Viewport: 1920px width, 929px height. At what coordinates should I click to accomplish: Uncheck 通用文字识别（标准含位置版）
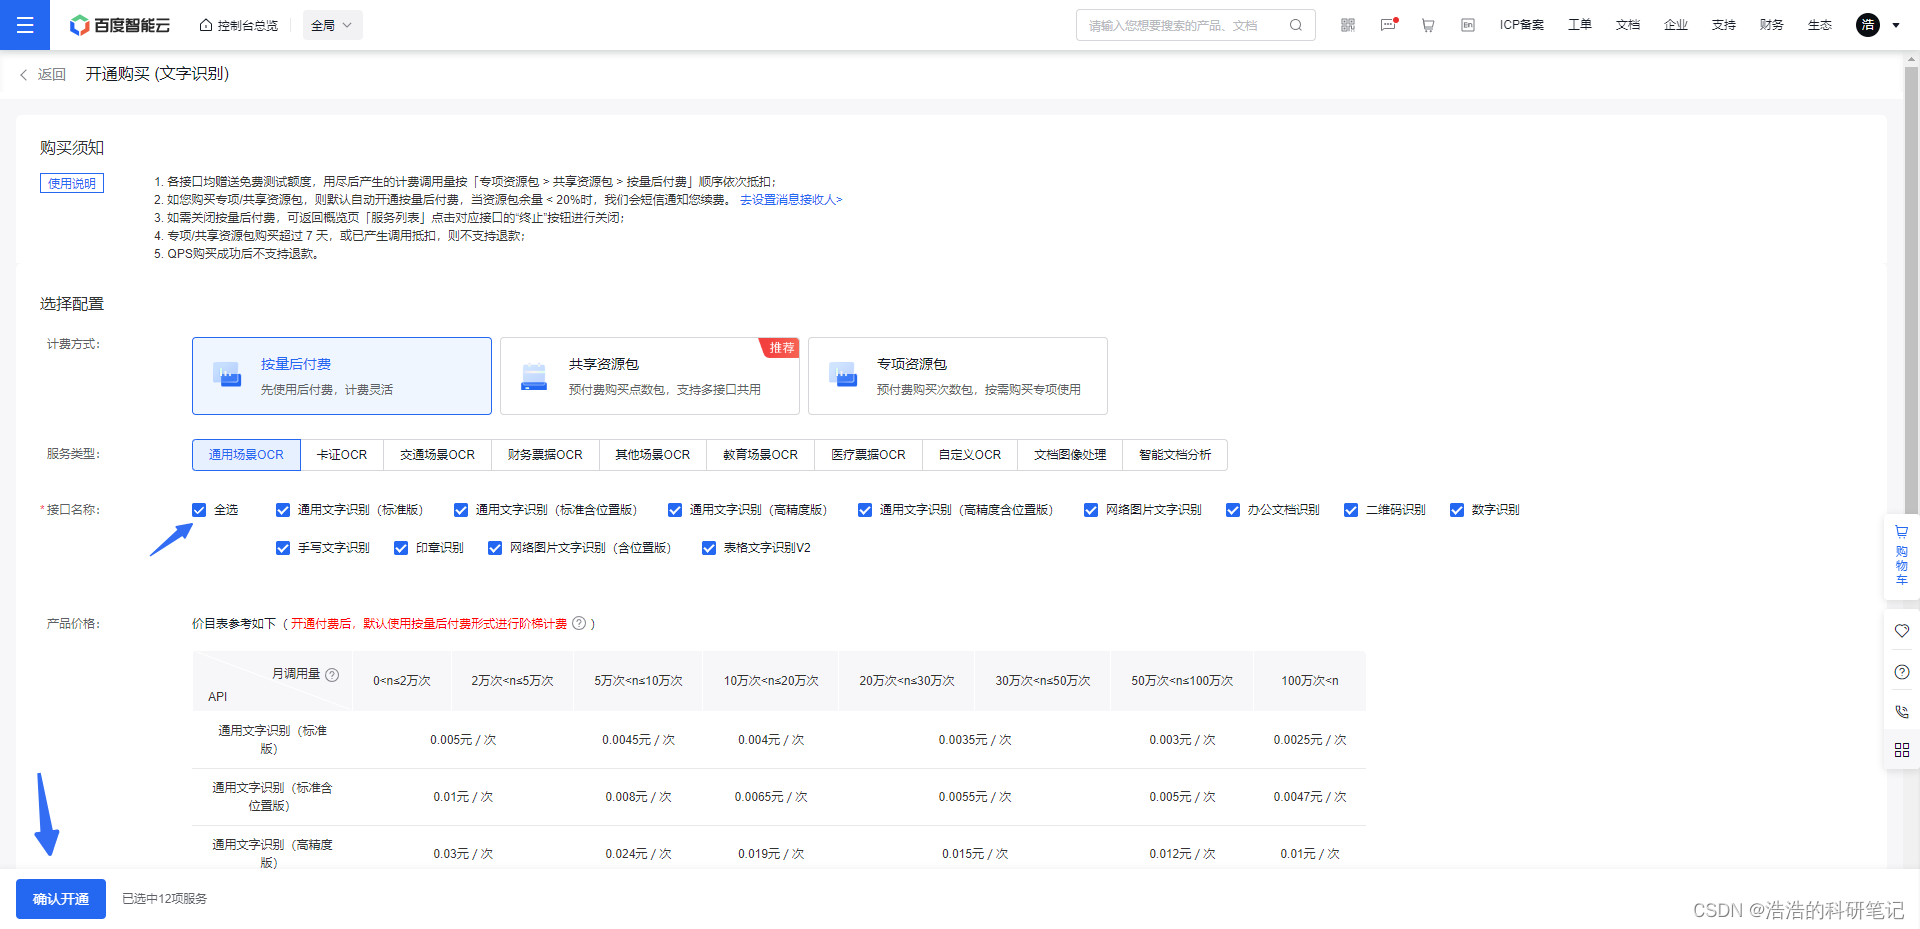(461, 510)
